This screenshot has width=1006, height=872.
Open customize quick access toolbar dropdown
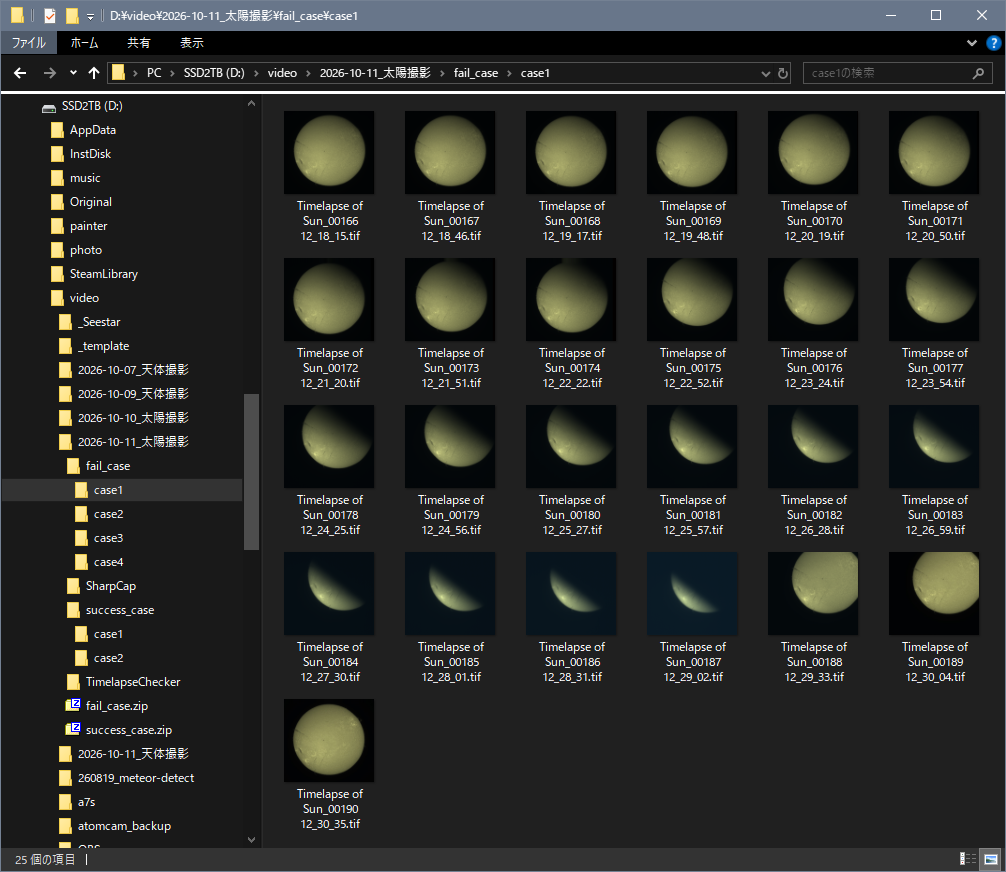click(x=90, y=16)
